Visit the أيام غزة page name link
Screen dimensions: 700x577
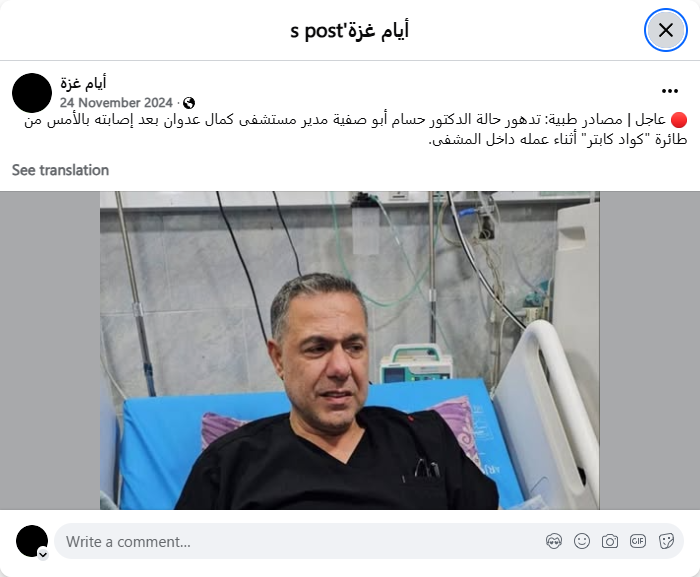(x=83, y=83)
